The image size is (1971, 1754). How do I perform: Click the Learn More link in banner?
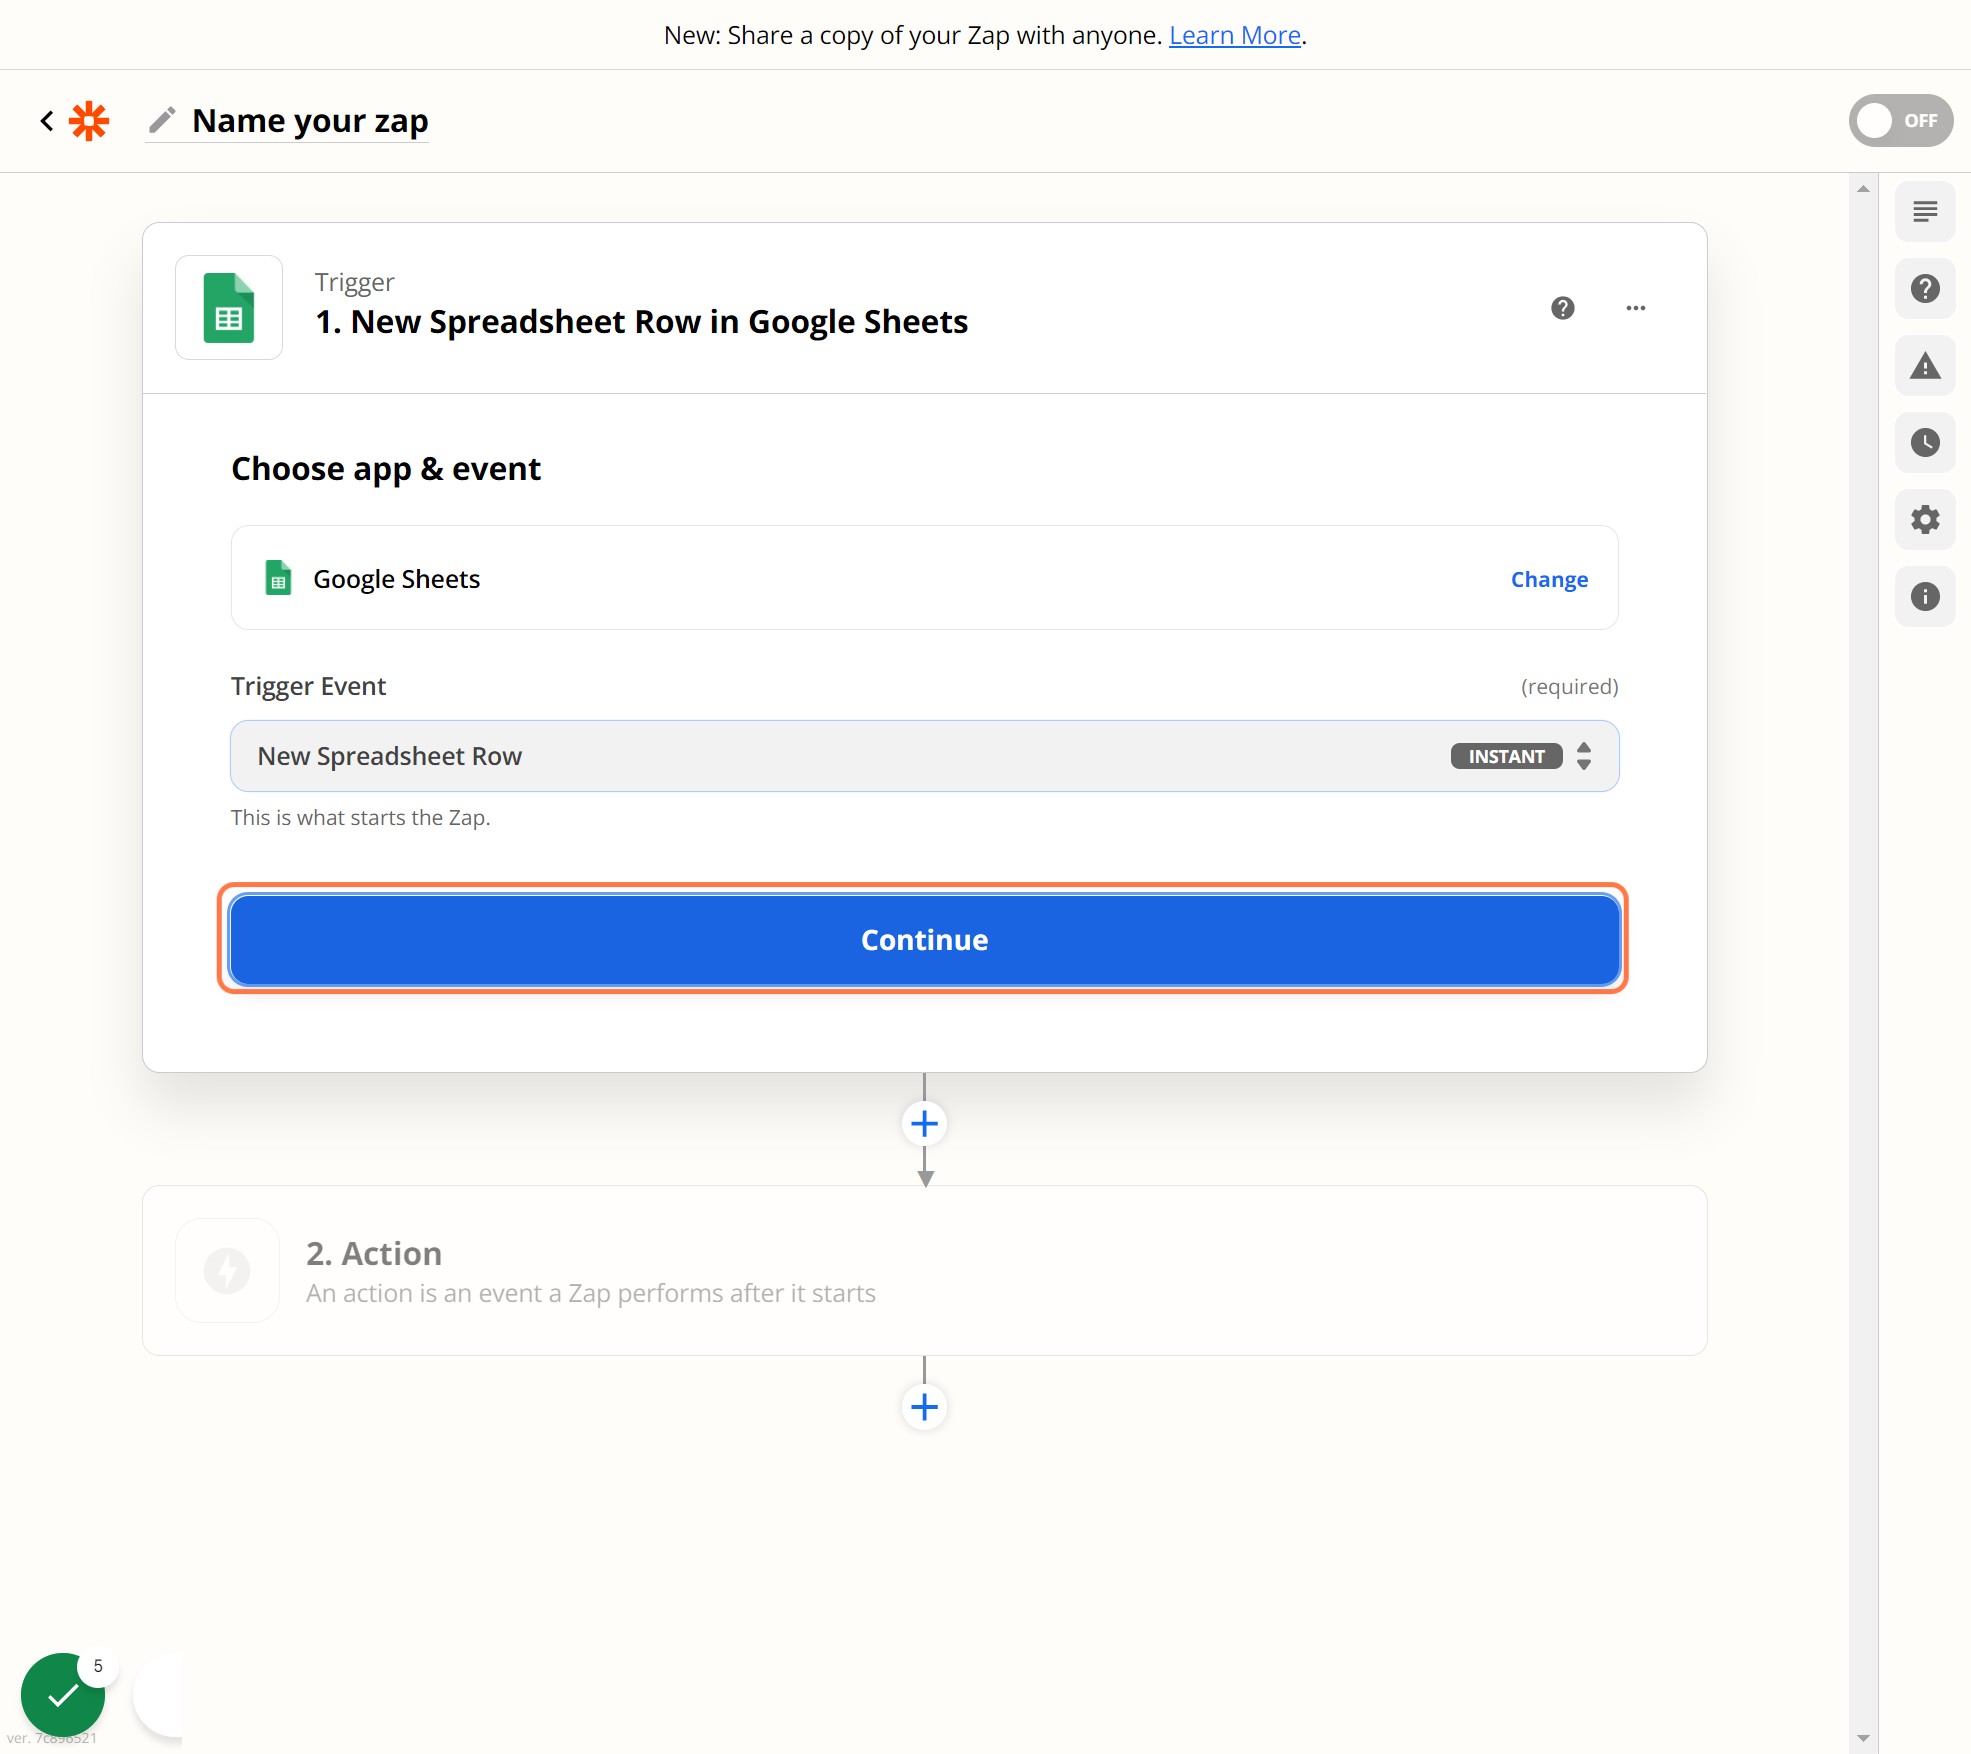[x=1235, y=35]
